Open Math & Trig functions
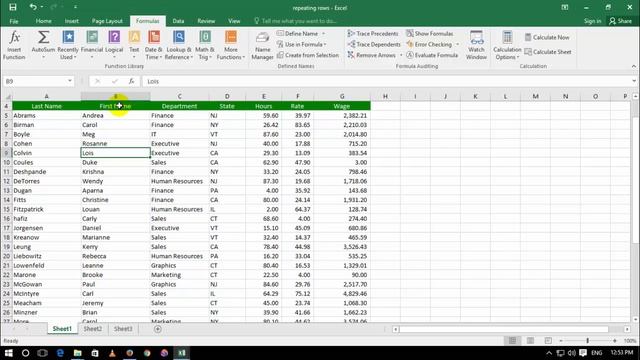 coord(204,45)
